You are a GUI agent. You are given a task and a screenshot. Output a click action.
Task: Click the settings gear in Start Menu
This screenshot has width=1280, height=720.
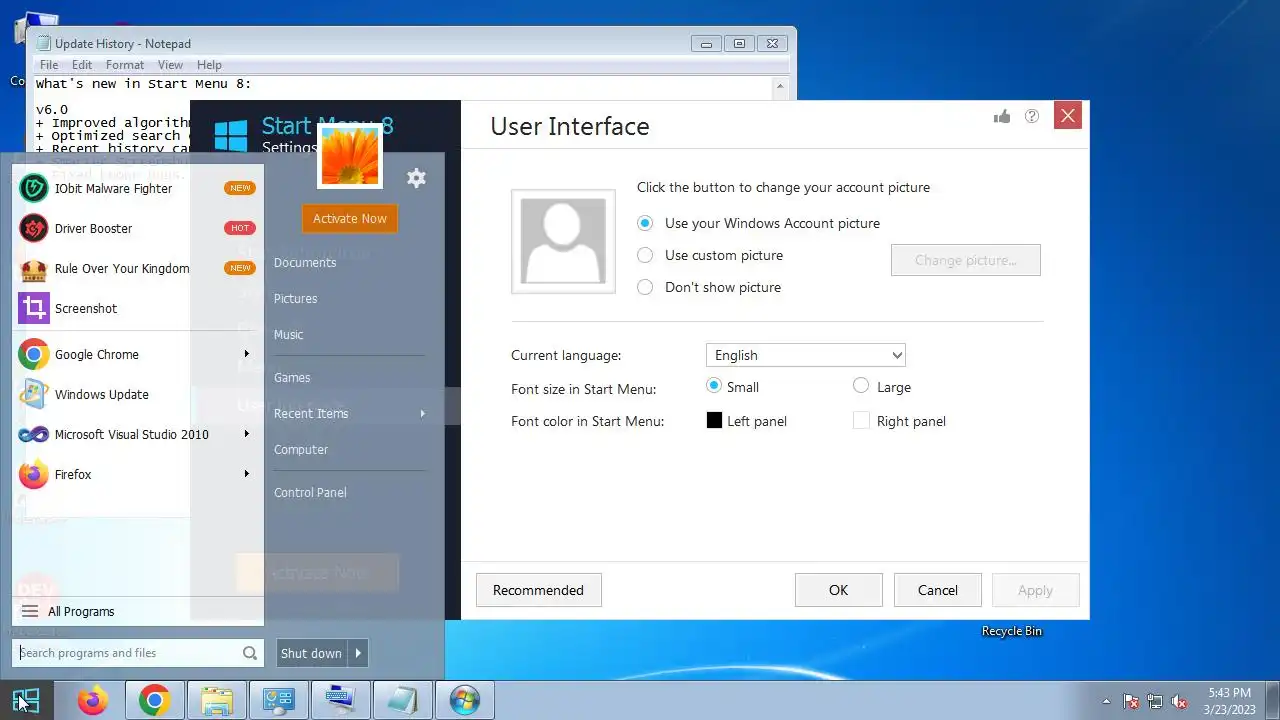click(416, 178)
